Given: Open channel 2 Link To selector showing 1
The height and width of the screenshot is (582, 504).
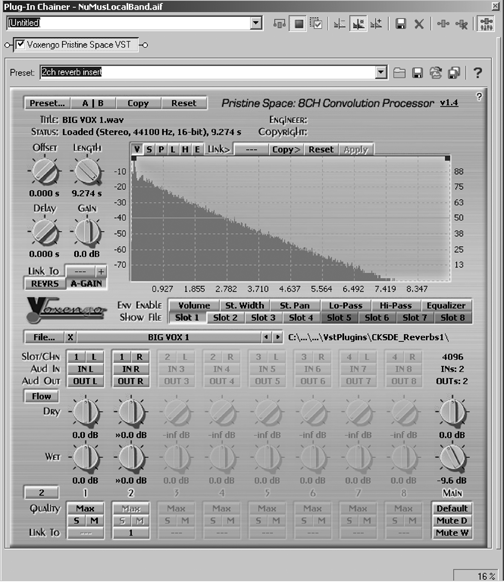Looking at the screenshot, I should click(x=131, y=533).
